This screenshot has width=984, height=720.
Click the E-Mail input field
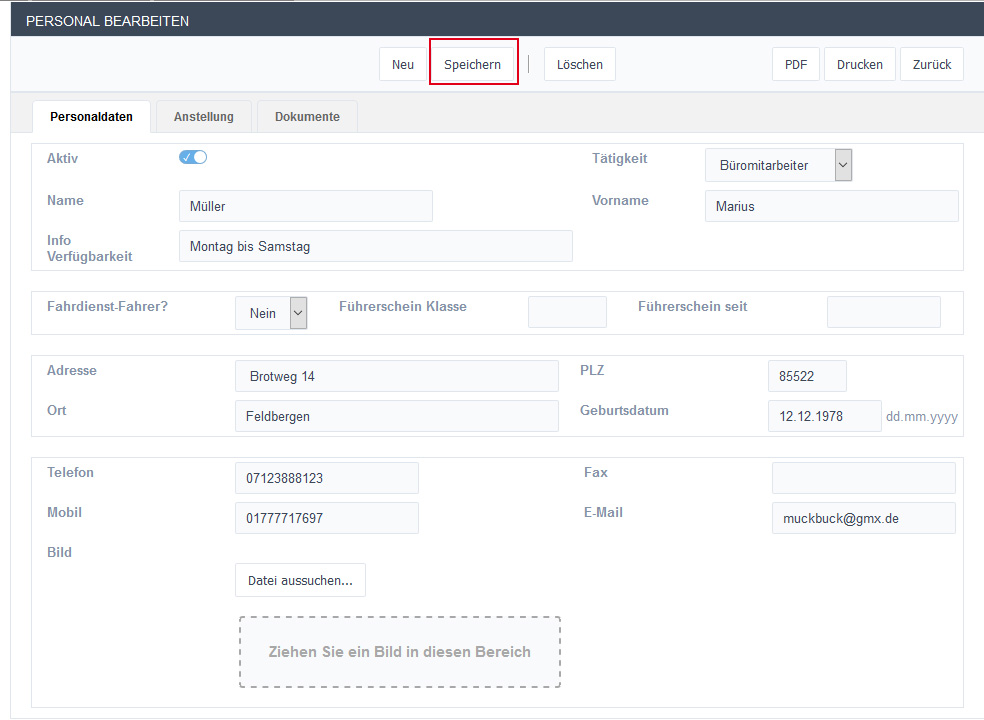(x=863, y=518)
